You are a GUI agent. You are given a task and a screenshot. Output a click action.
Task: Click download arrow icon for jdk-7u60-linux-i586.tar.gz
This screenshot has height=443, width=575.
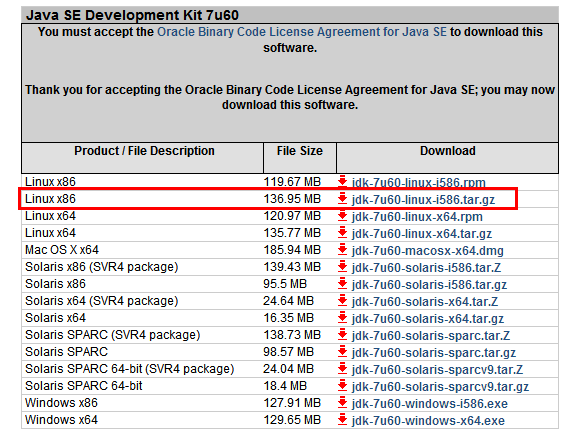(343, 198)
